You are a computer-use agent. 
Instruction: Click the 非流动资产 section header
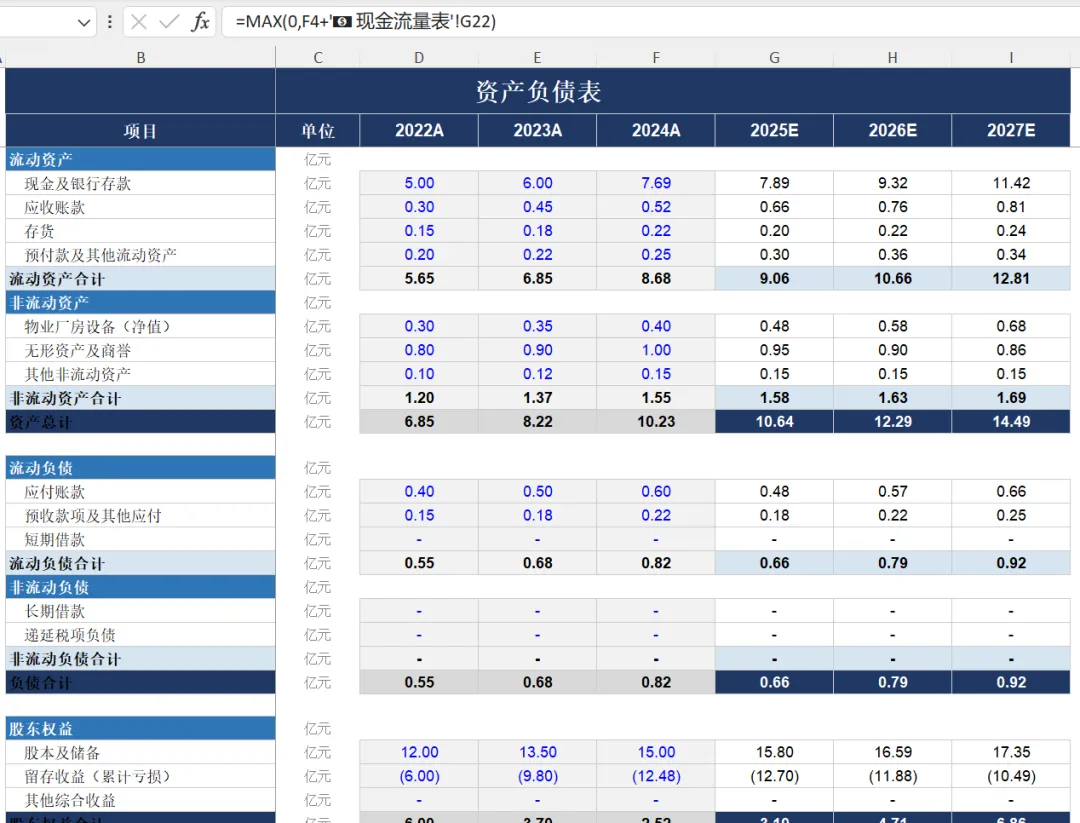(141, 303)
